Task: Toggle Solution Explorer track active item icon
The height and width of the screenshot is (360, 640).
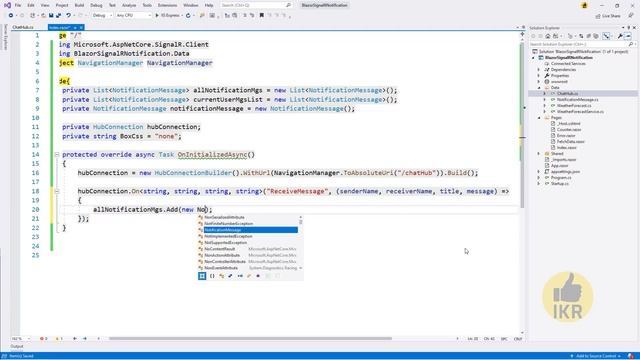Action: coord(607,36)
